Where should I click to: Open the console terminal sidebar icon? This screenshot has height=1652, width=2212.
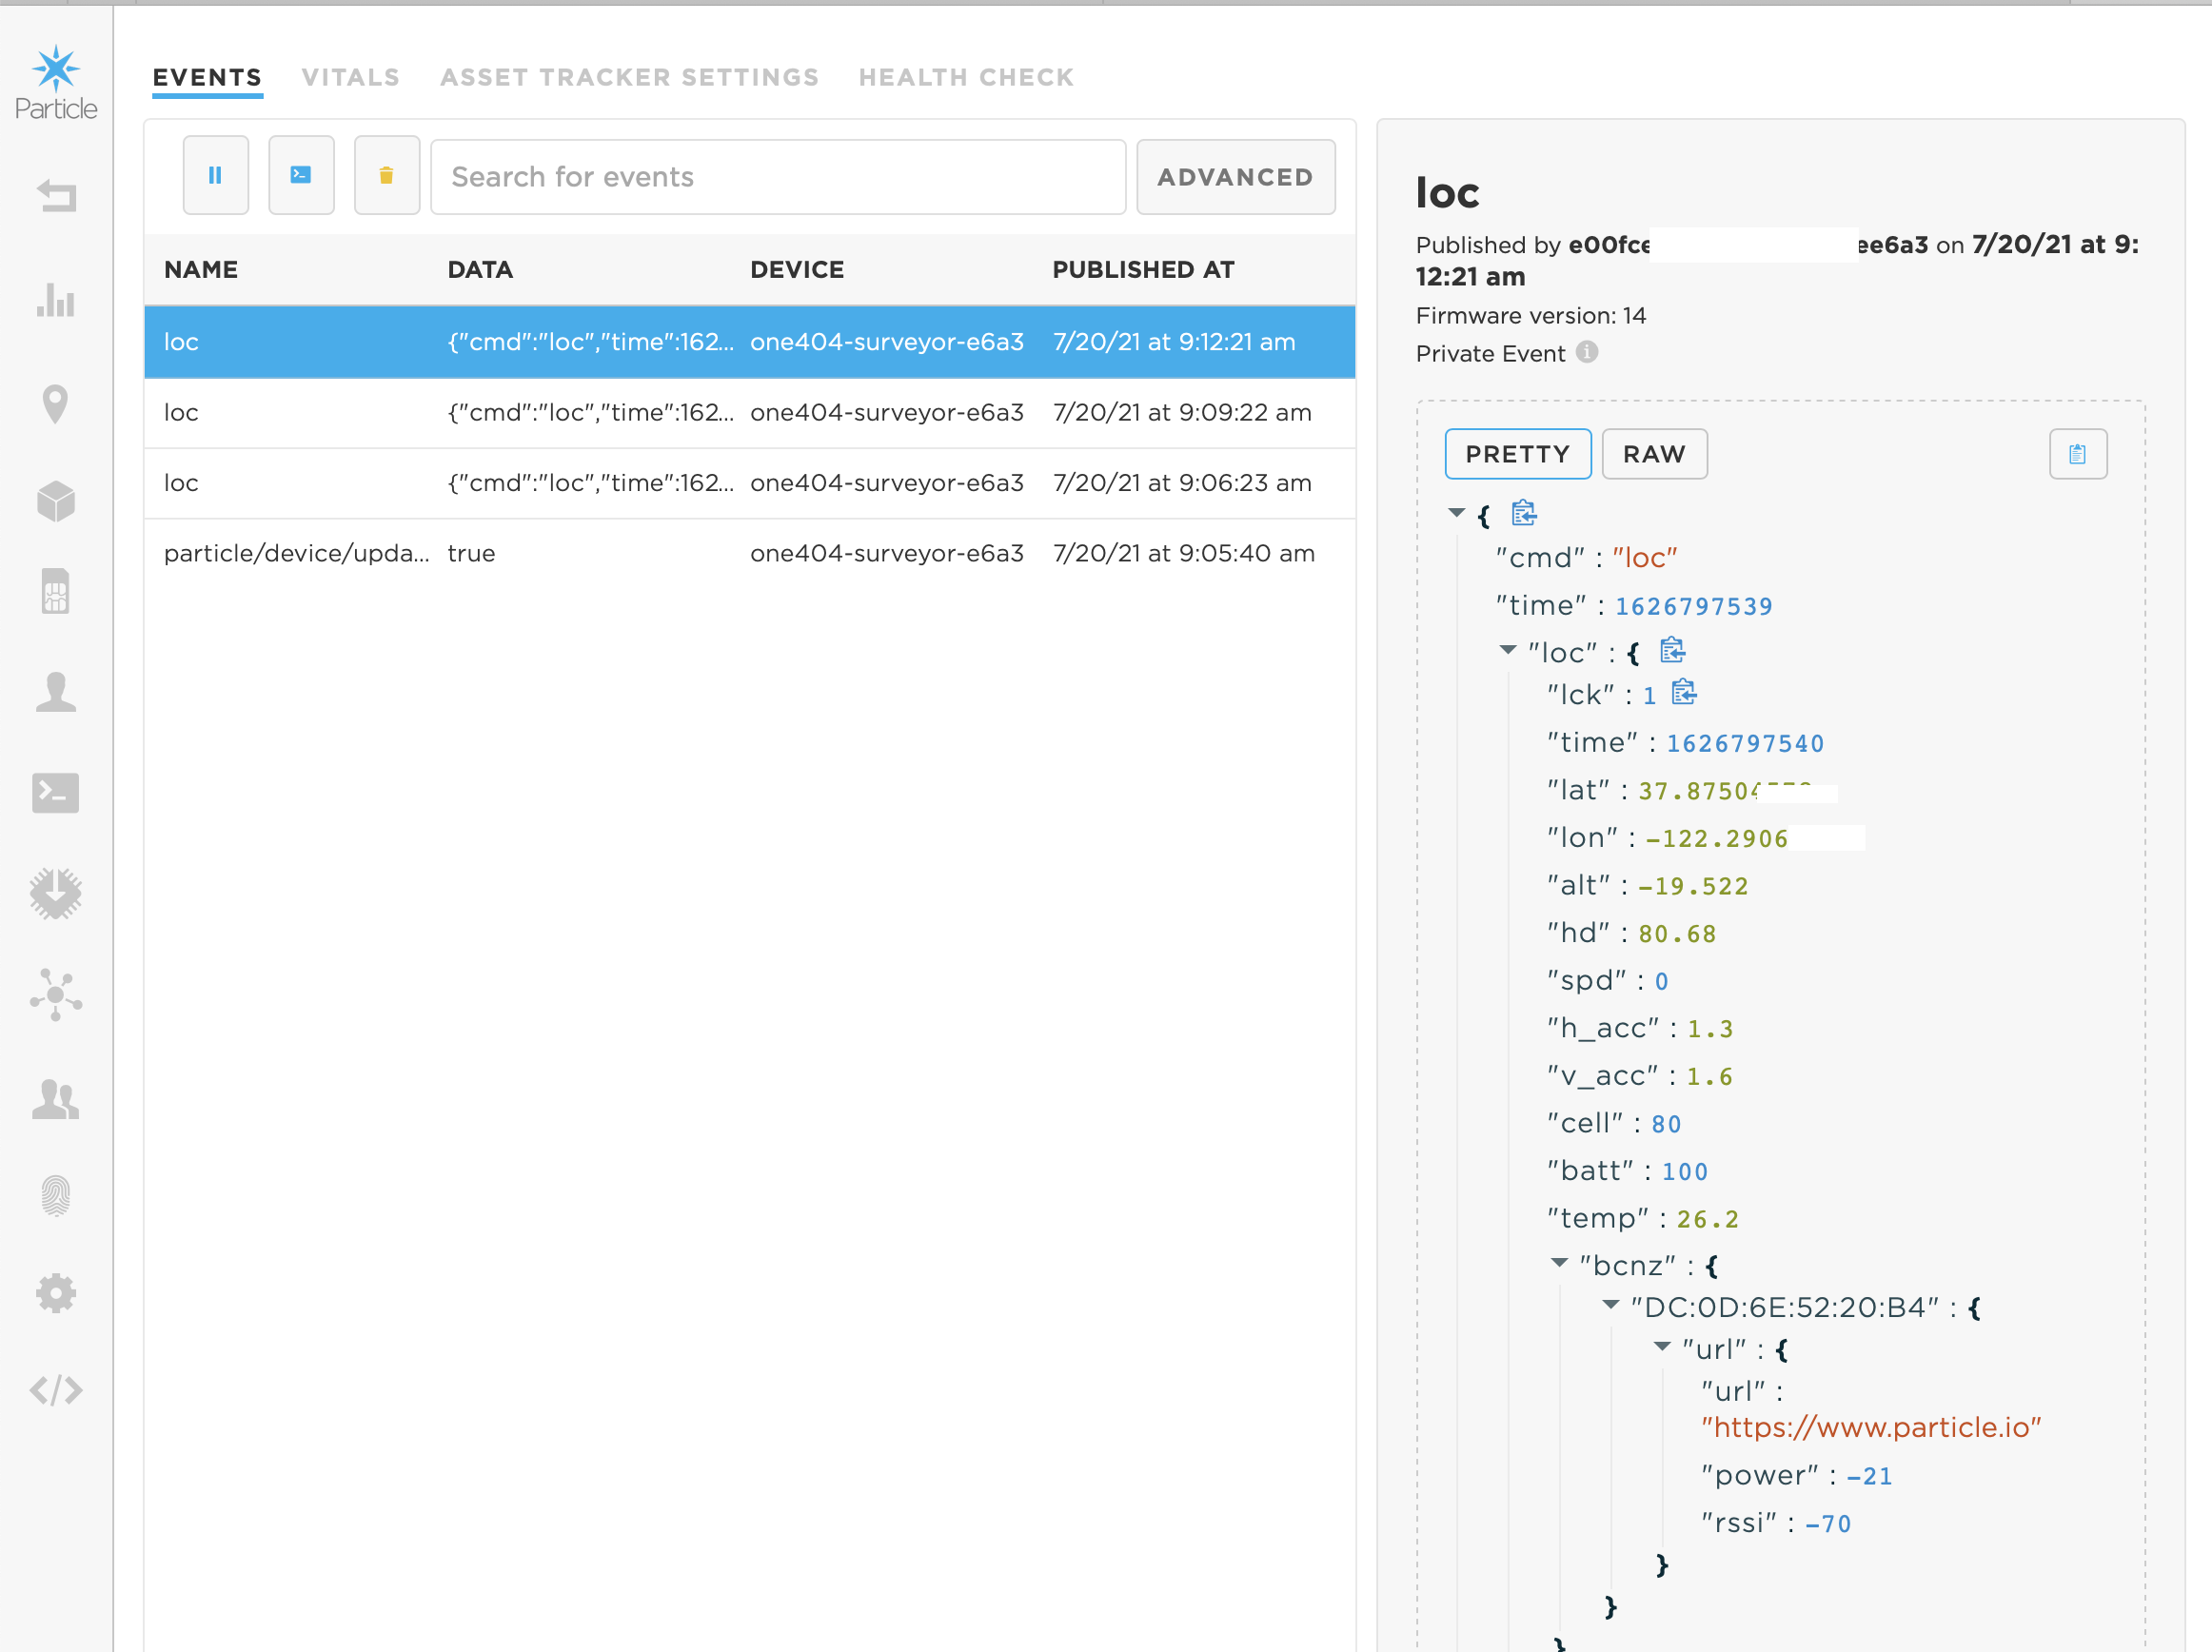[x=56, y=793]
